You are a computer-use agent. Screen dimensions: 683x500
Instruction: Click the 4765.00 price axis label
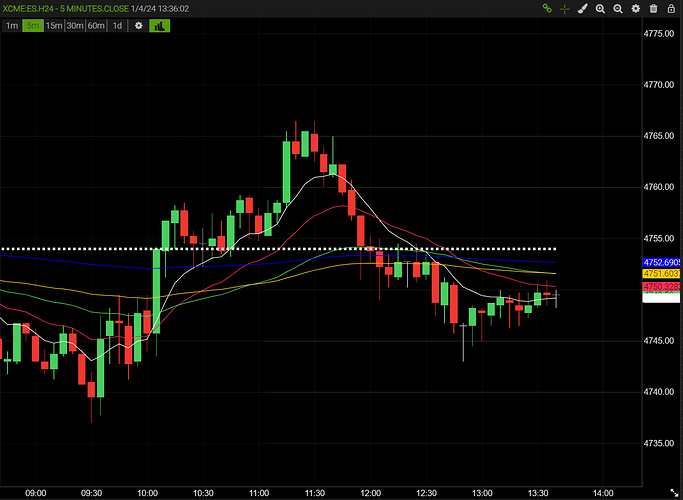[x=659, y=136]
